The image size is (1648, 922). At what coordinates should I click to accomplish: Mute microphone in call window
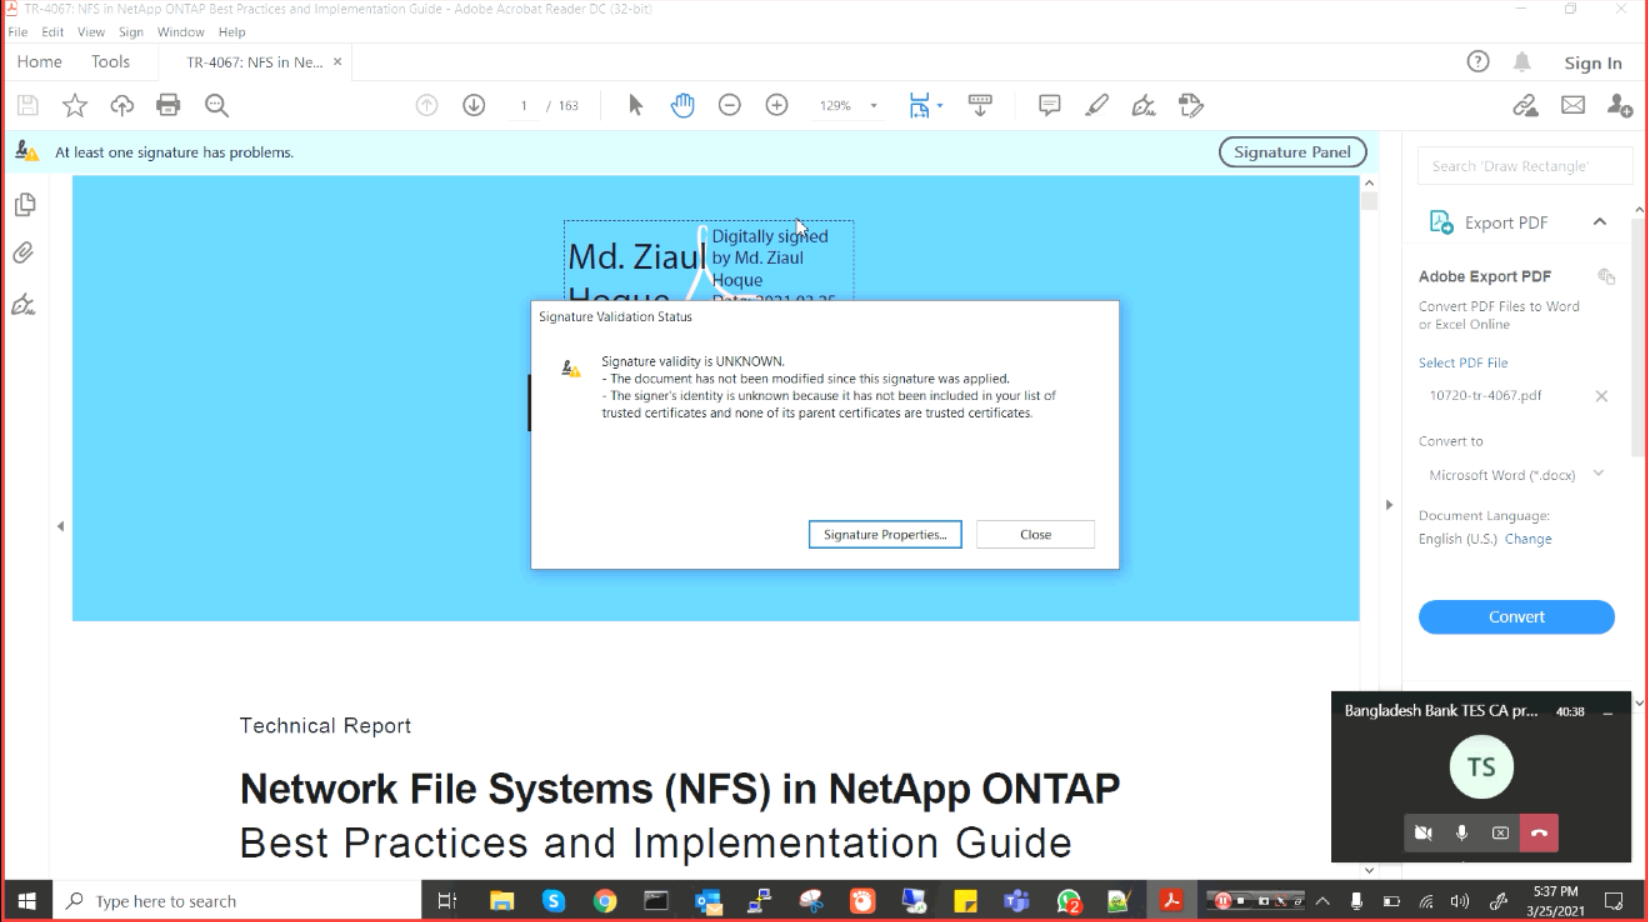1462,833
